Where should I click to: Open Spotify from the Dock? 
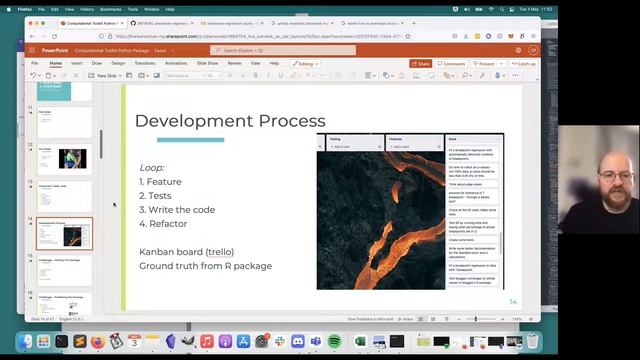335,341
